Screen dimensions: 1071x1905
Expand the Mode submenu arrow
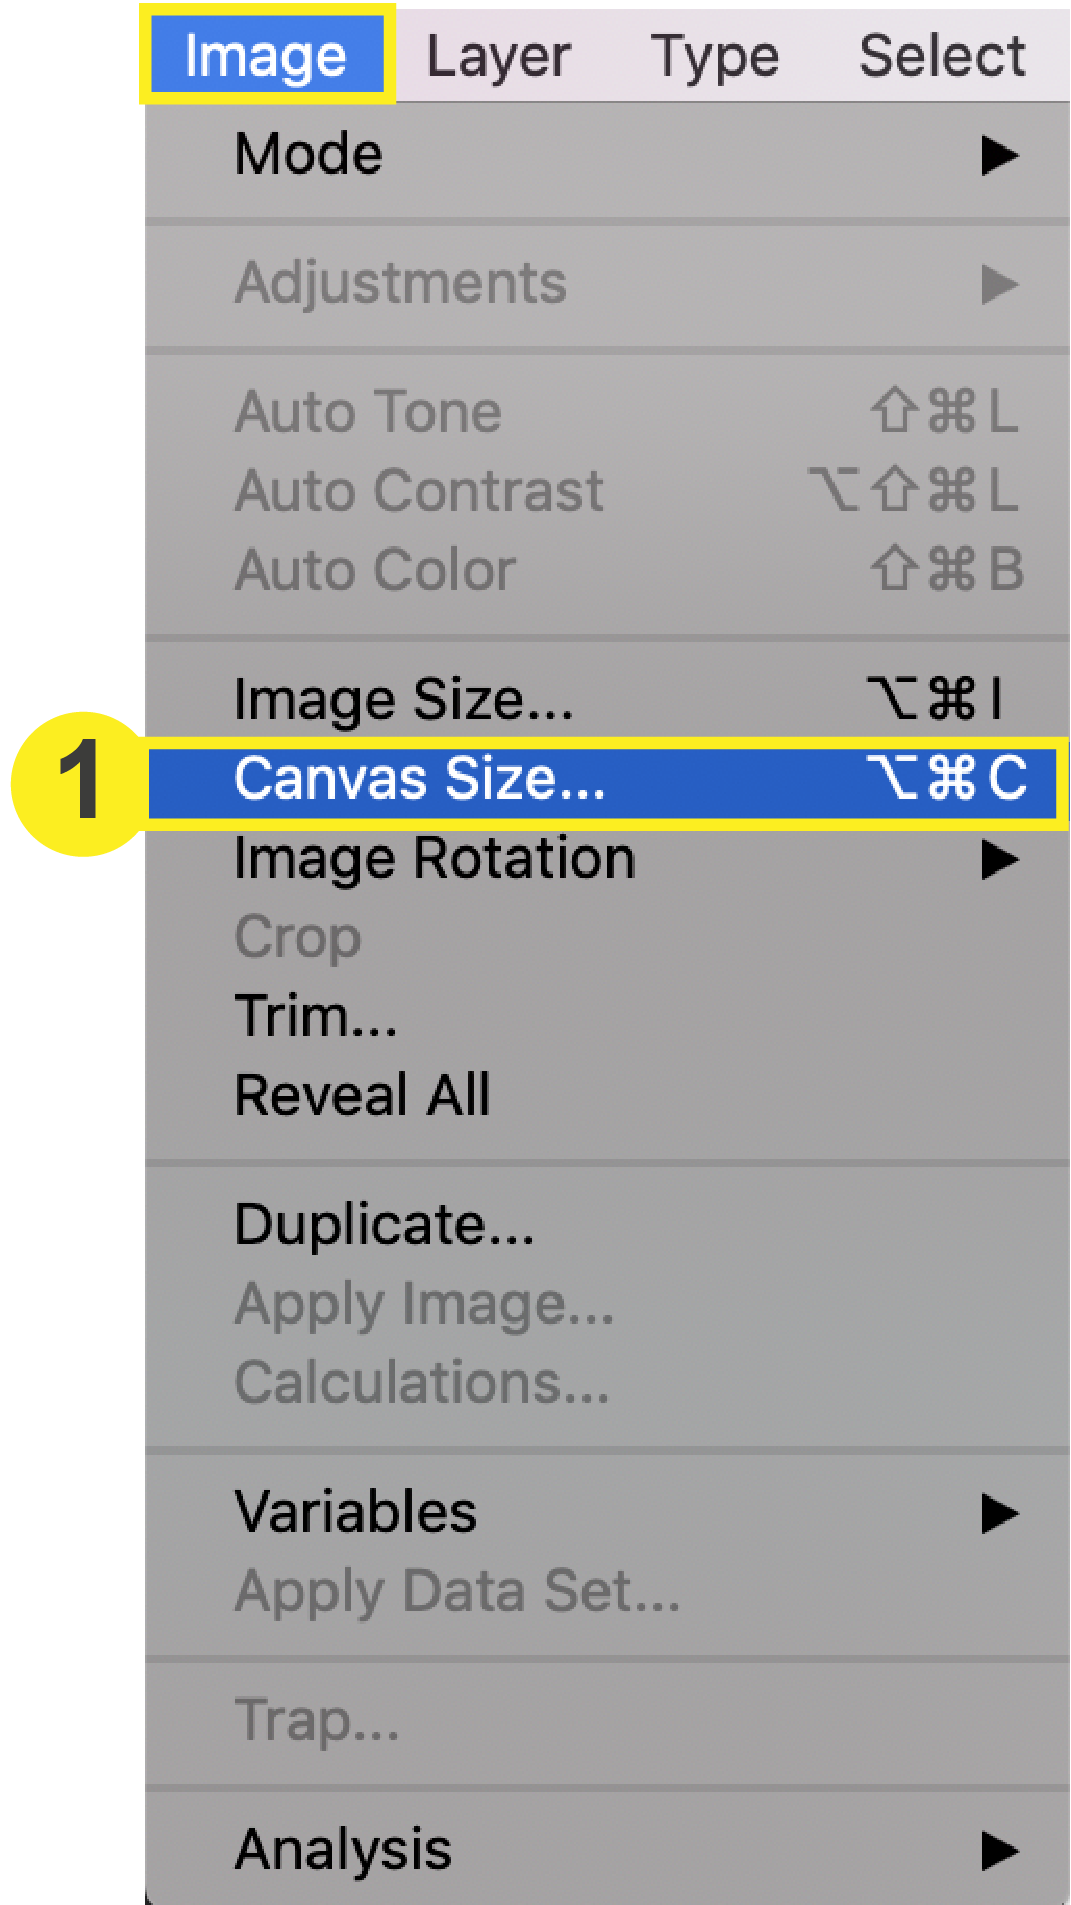point(999,155)
